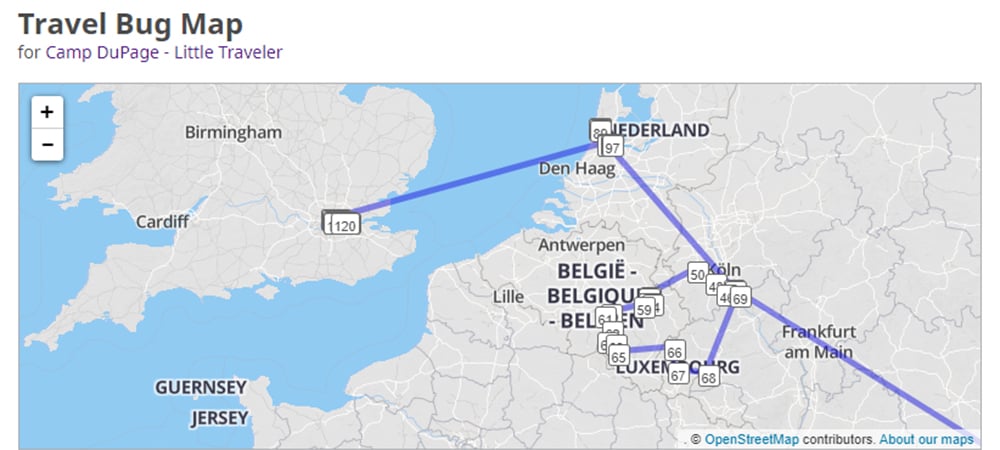Select map marker 120 near London
The image size is (1000, 450).
pyautogui.click(x=345, y=225)
